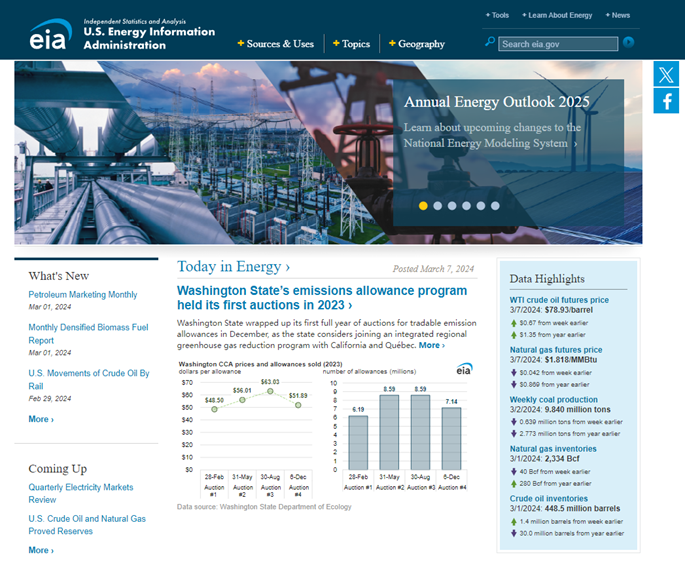Expand the Geography menu
The image size is (685, 563).
[417, 44]
